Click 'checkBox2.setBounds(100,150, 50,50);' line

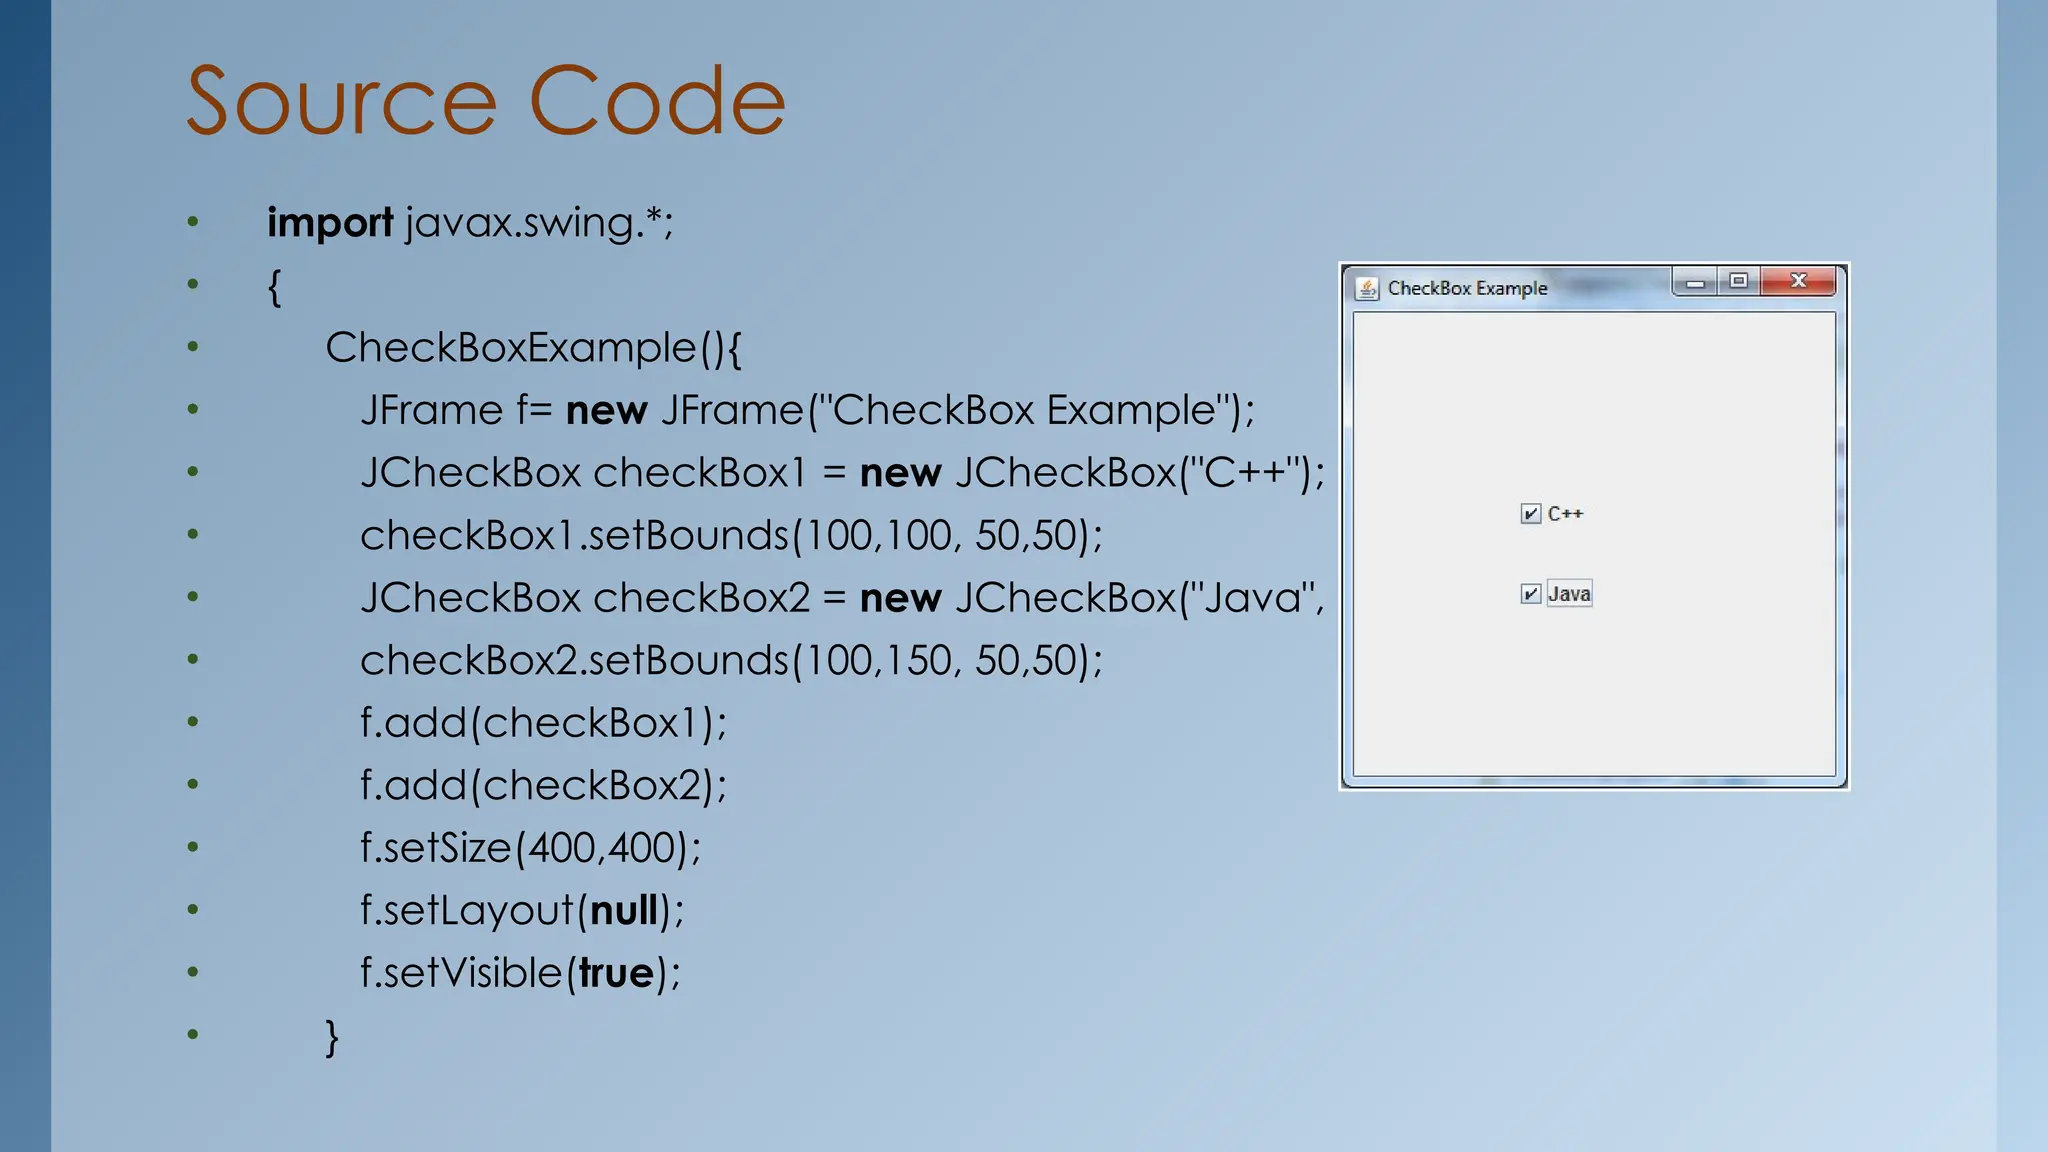[731, 660]
